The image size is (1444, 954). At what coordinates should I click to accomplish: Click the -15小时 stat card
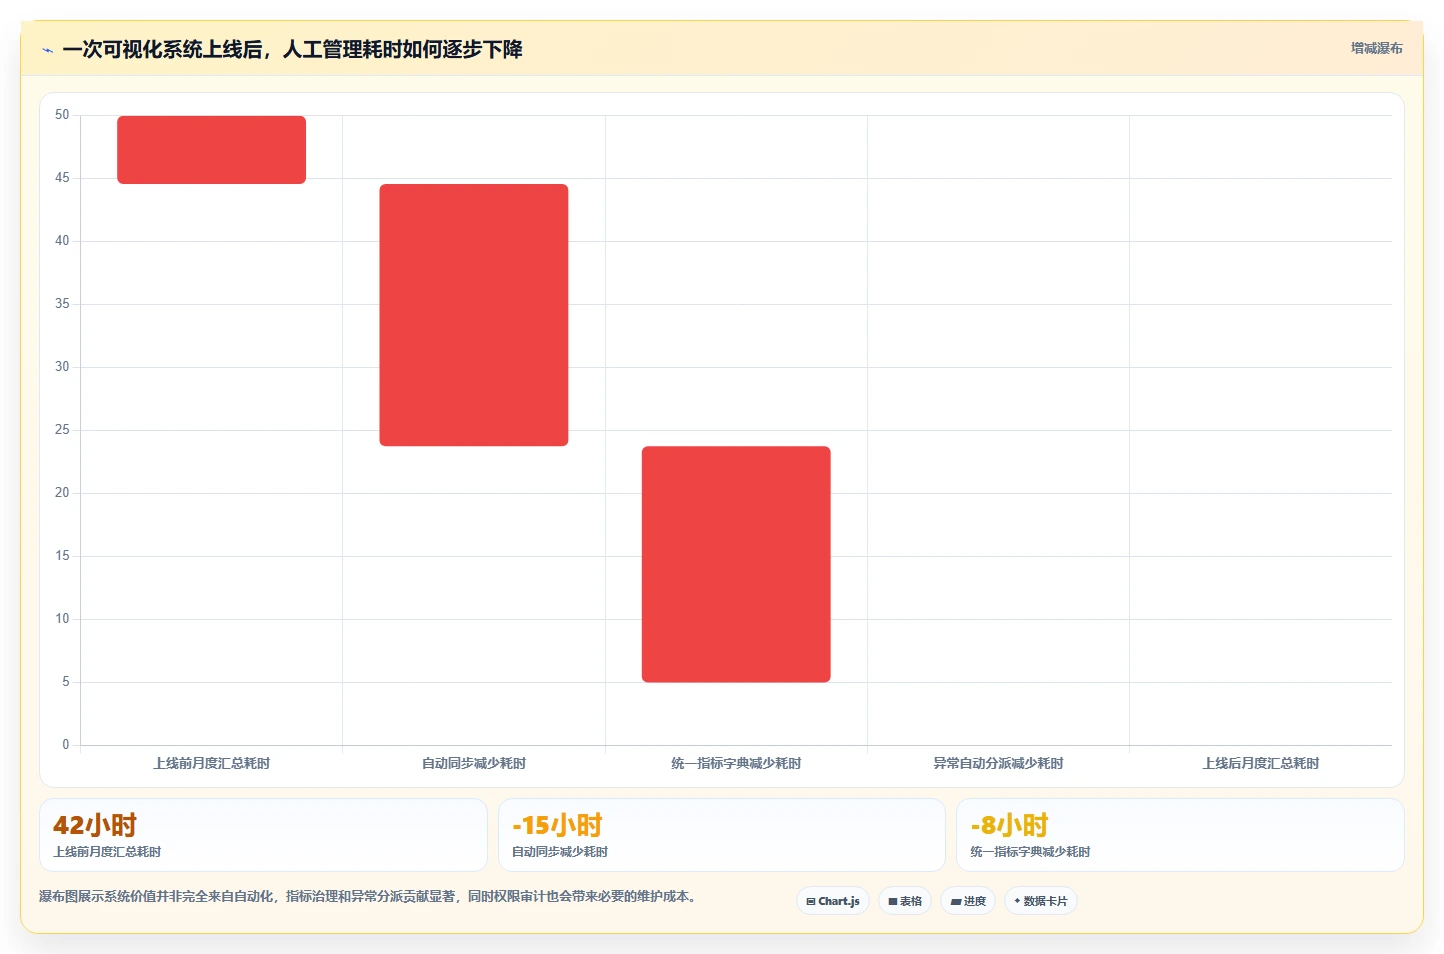722,835
